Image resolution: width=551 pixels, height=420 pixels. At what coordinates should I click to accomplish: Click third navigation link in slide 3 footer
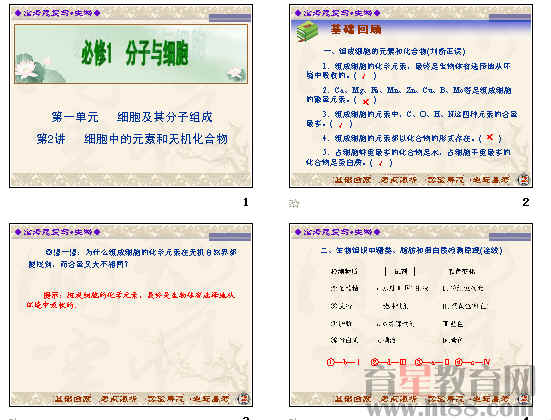pyautogui.click(x=165, y=399)
